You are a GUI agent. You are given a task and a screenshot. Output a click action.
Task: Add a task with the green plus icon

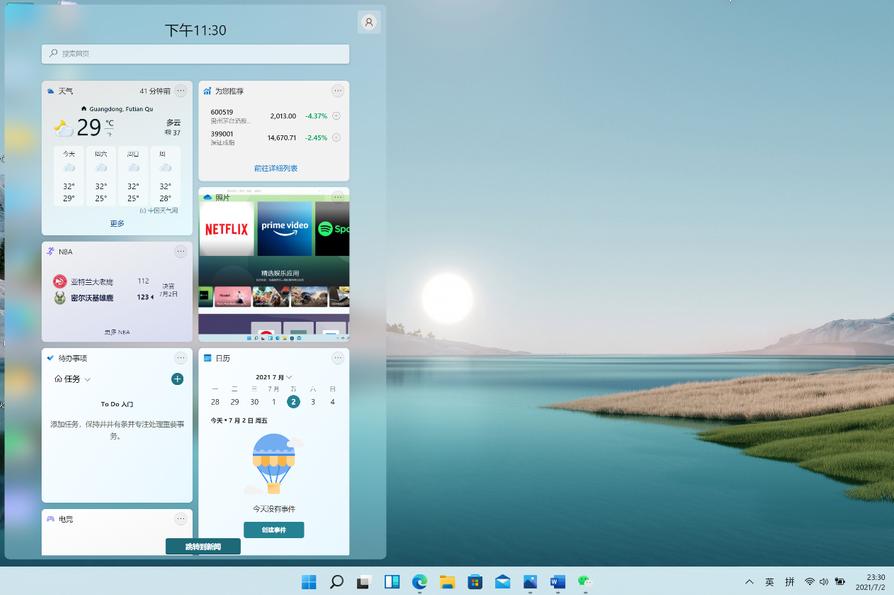point(177,379)
